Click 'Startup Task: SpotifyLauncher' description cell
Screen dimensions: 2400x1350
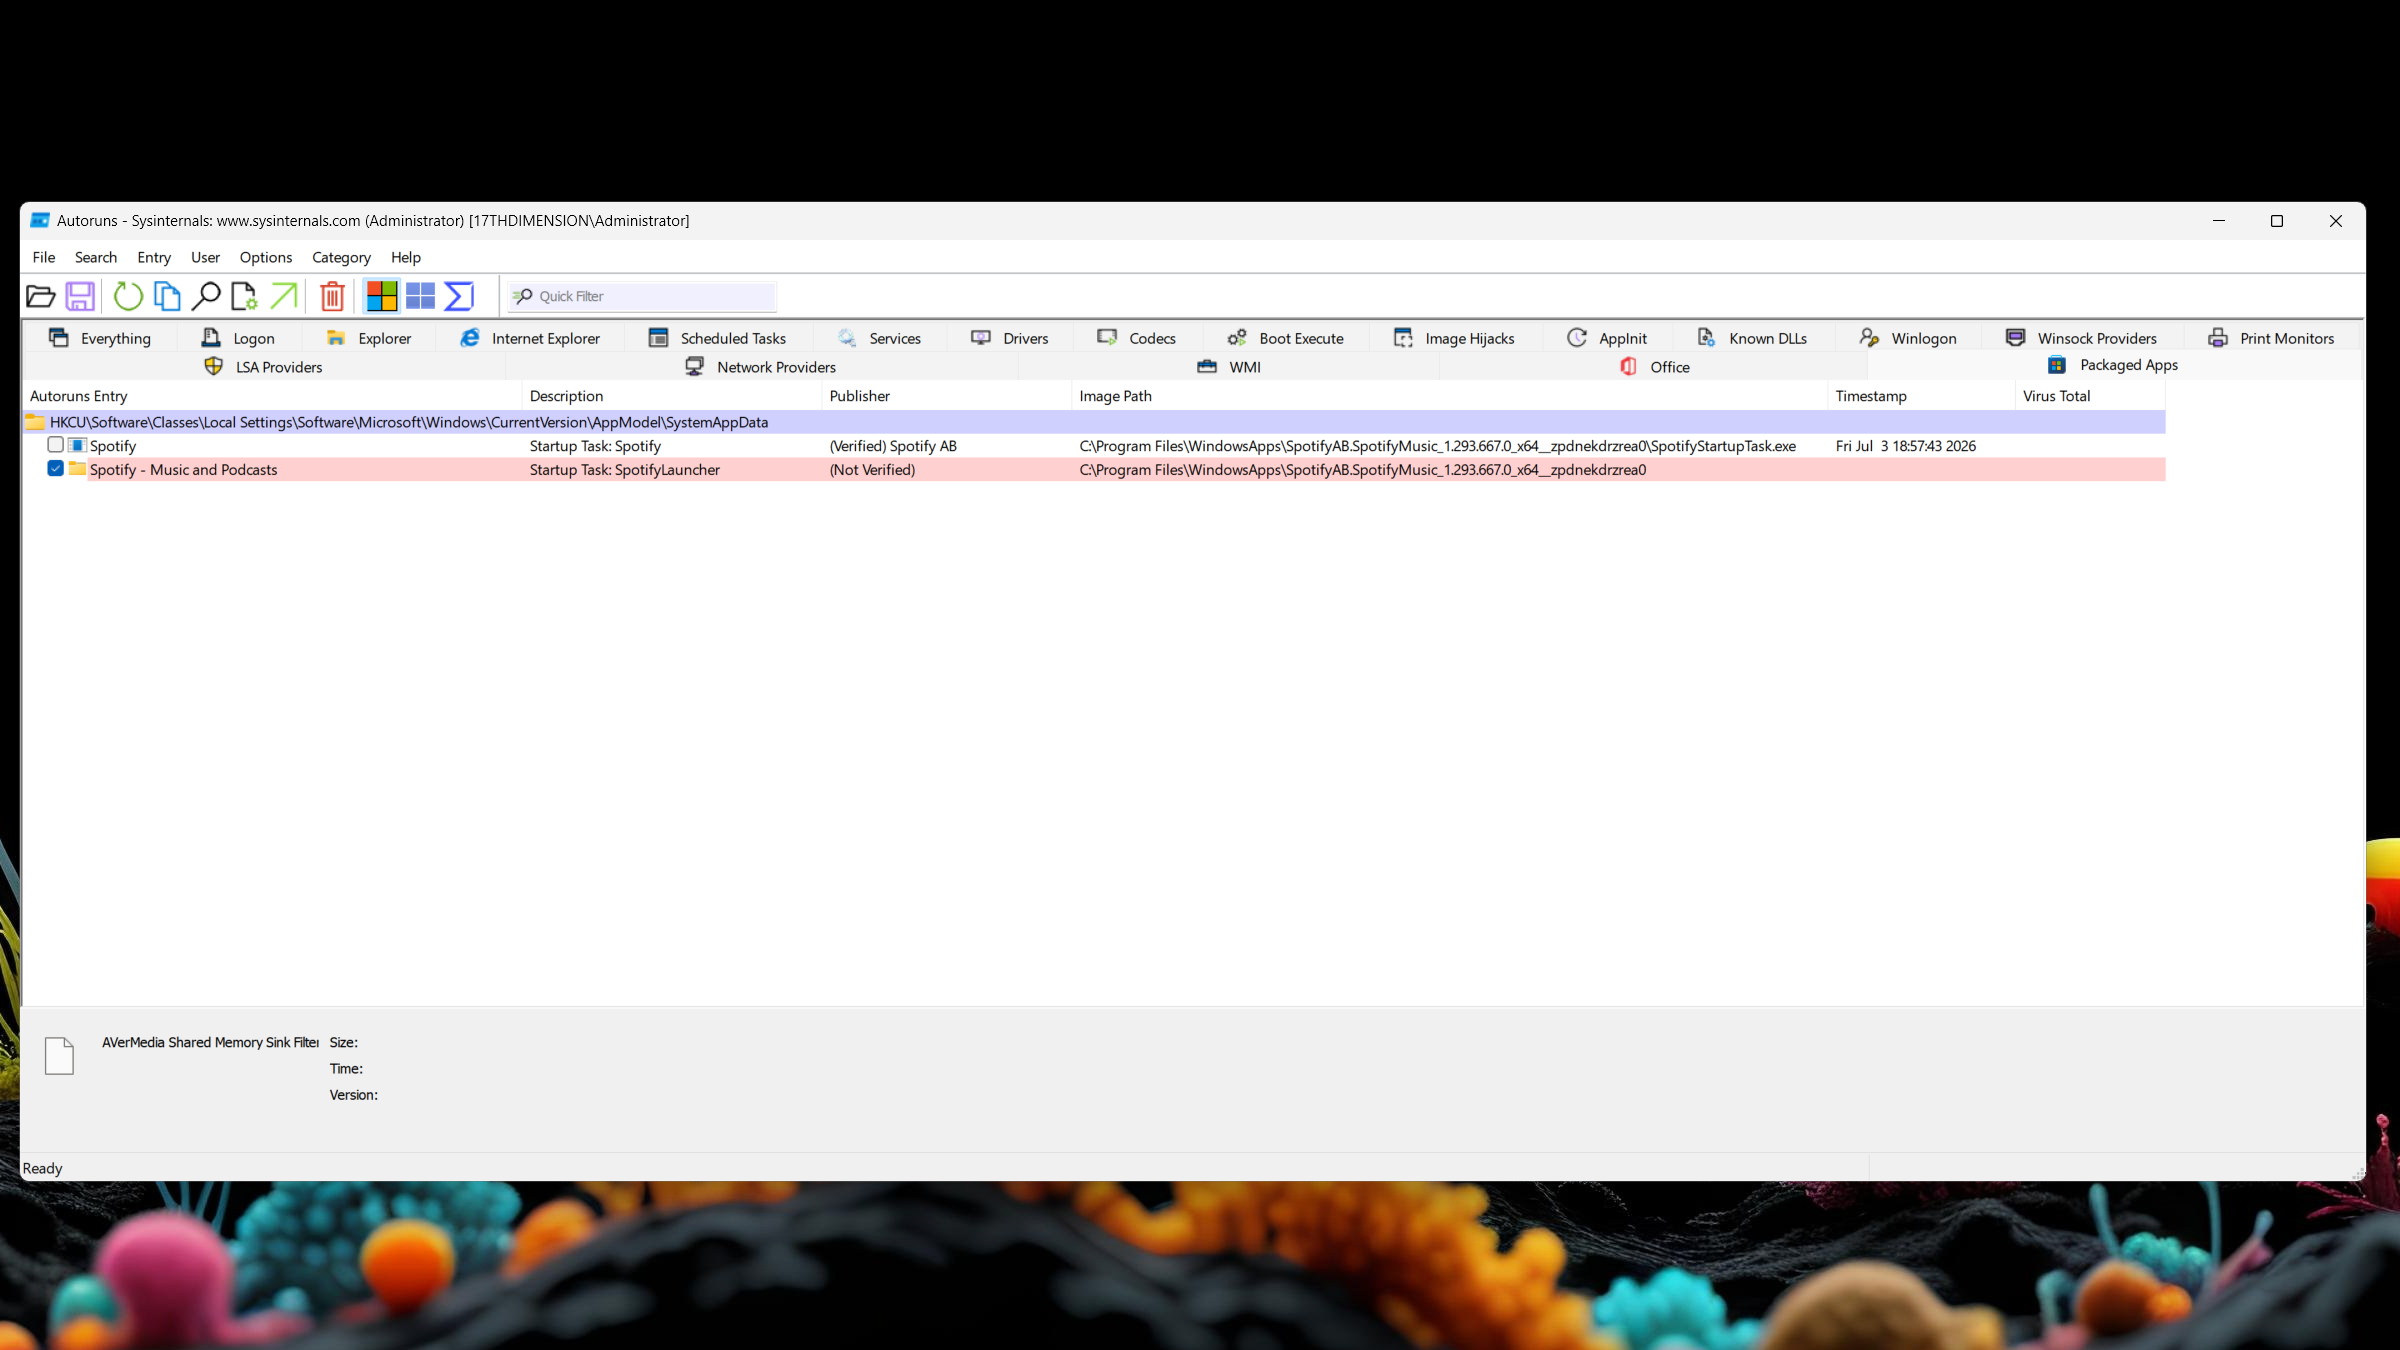[625, 470]
